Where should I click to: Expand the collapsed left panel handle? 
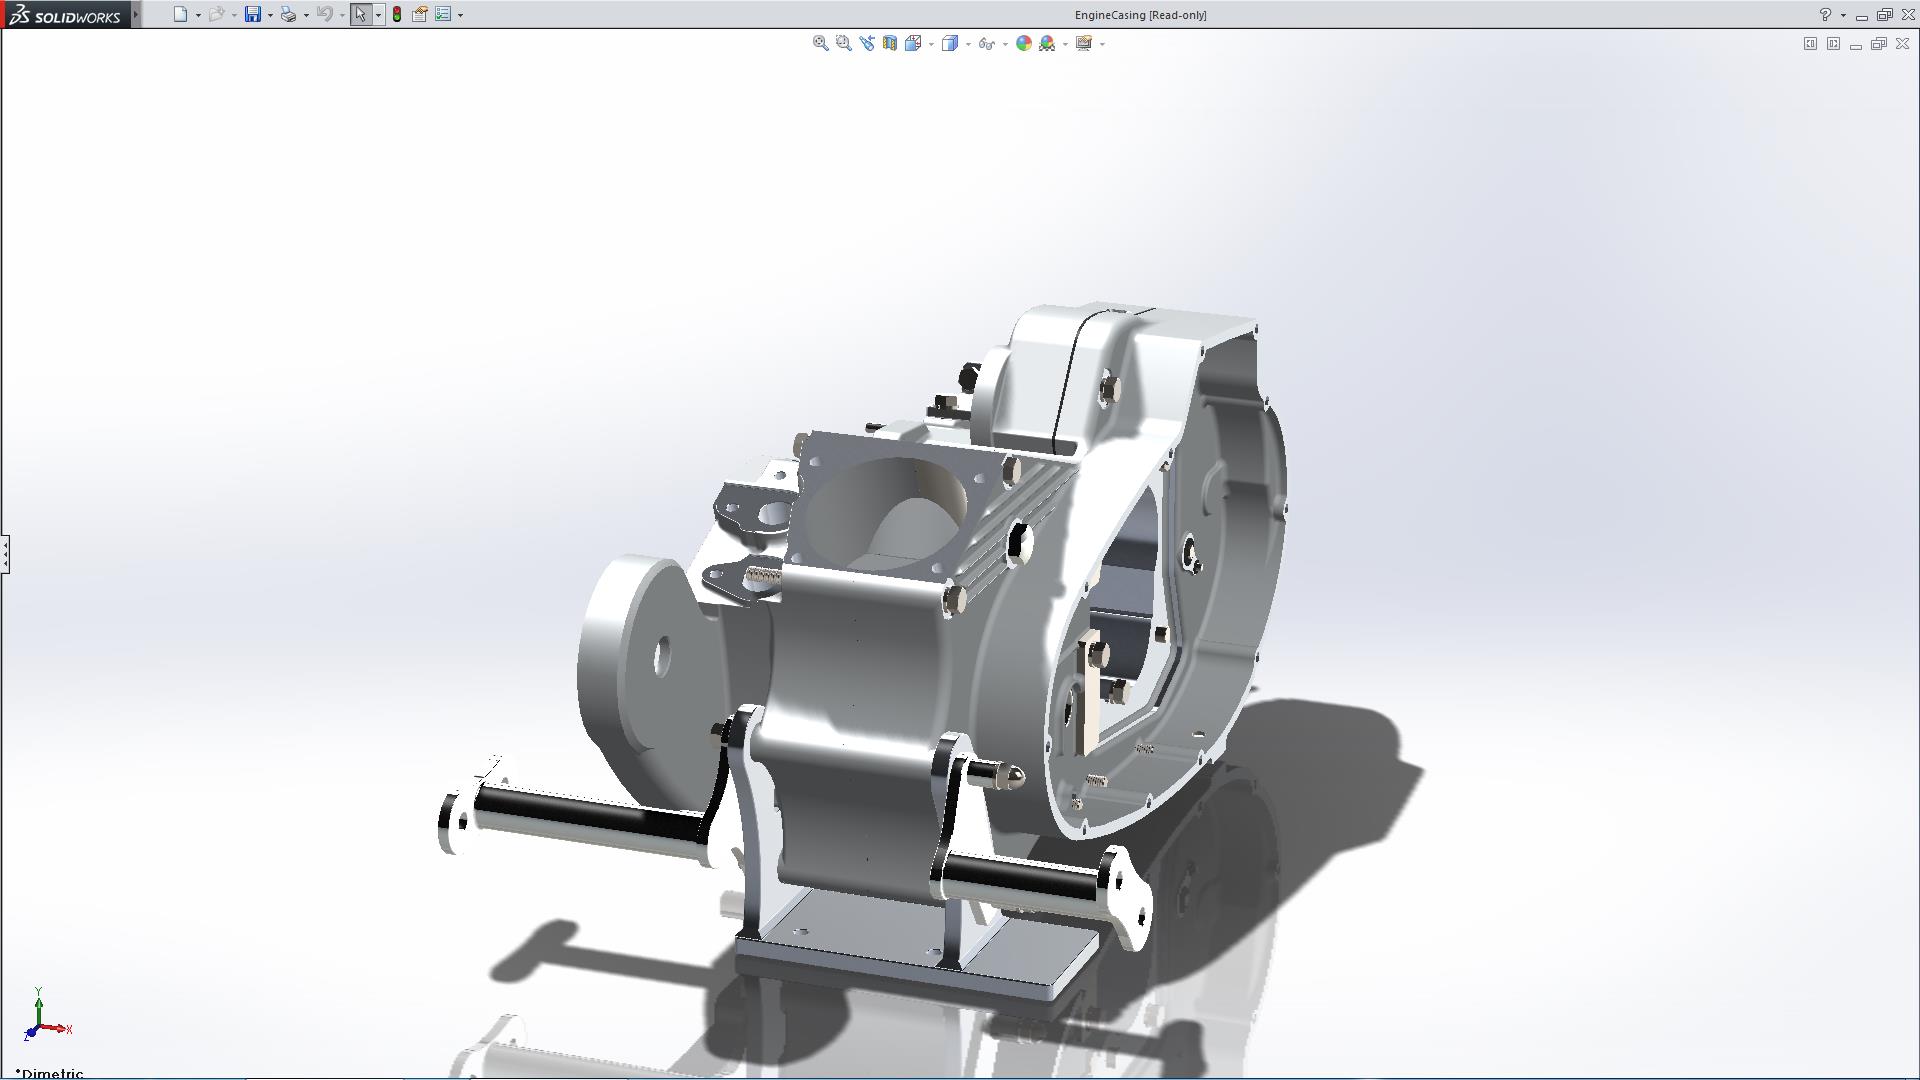point(5,553)
